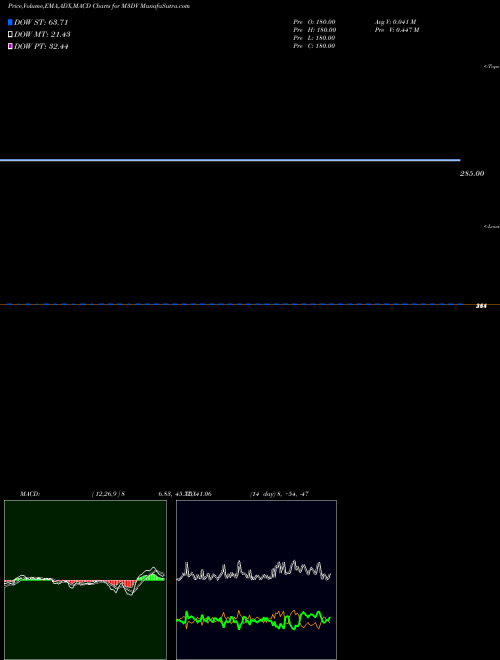Screen dimensions: 500x660
Task: Click the 'MACD:' panel heading
Action: point(30,494)
